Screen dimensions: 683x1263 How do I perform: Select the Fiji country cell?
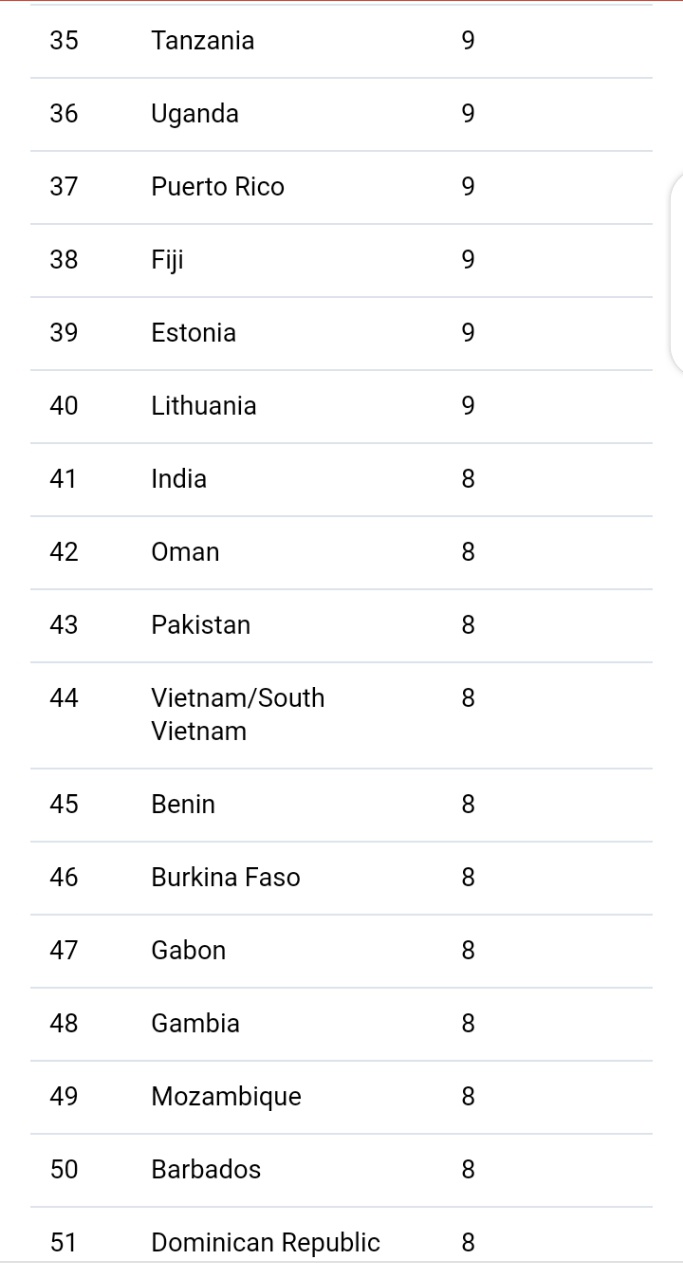click(167, 260)
